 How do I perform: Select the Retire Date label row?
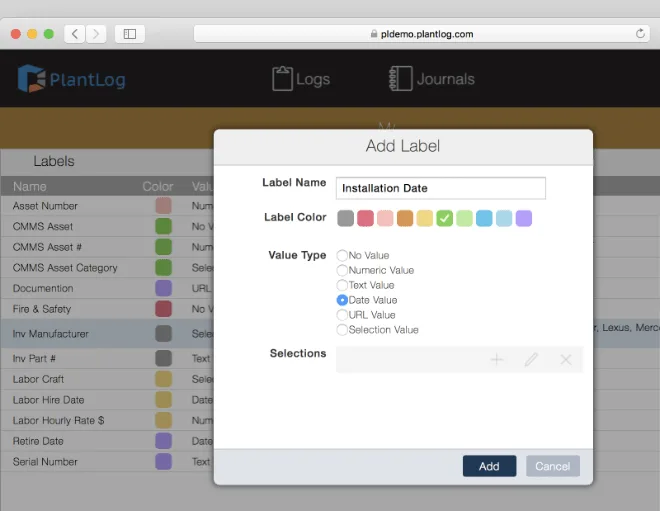(x=107, y=441)
